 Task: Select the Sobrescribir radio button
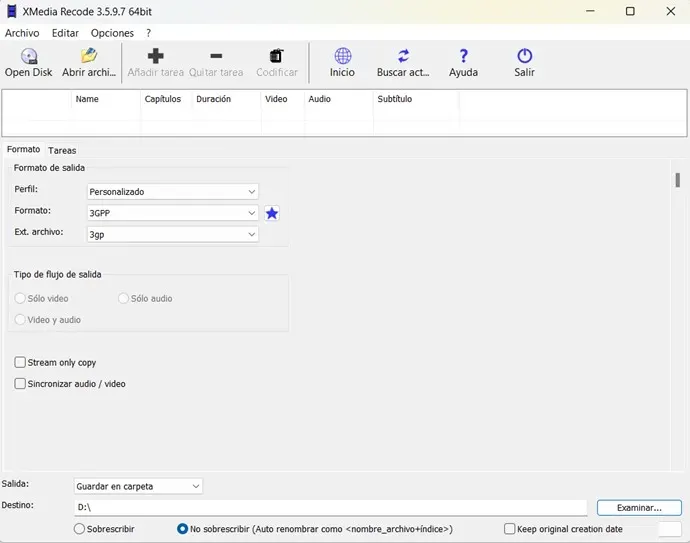(79, 529)
